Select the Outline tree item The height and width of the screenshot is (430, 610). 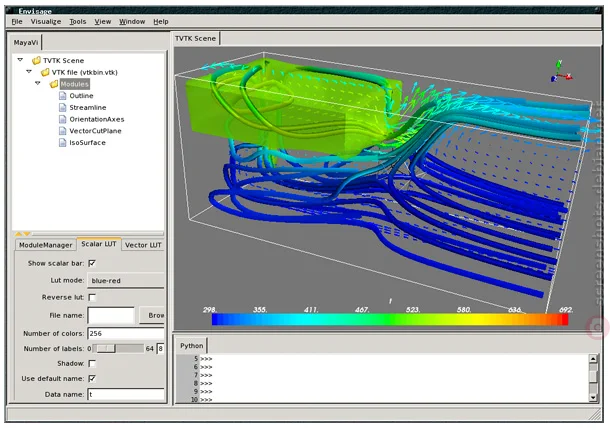click(x=81, y=96)
